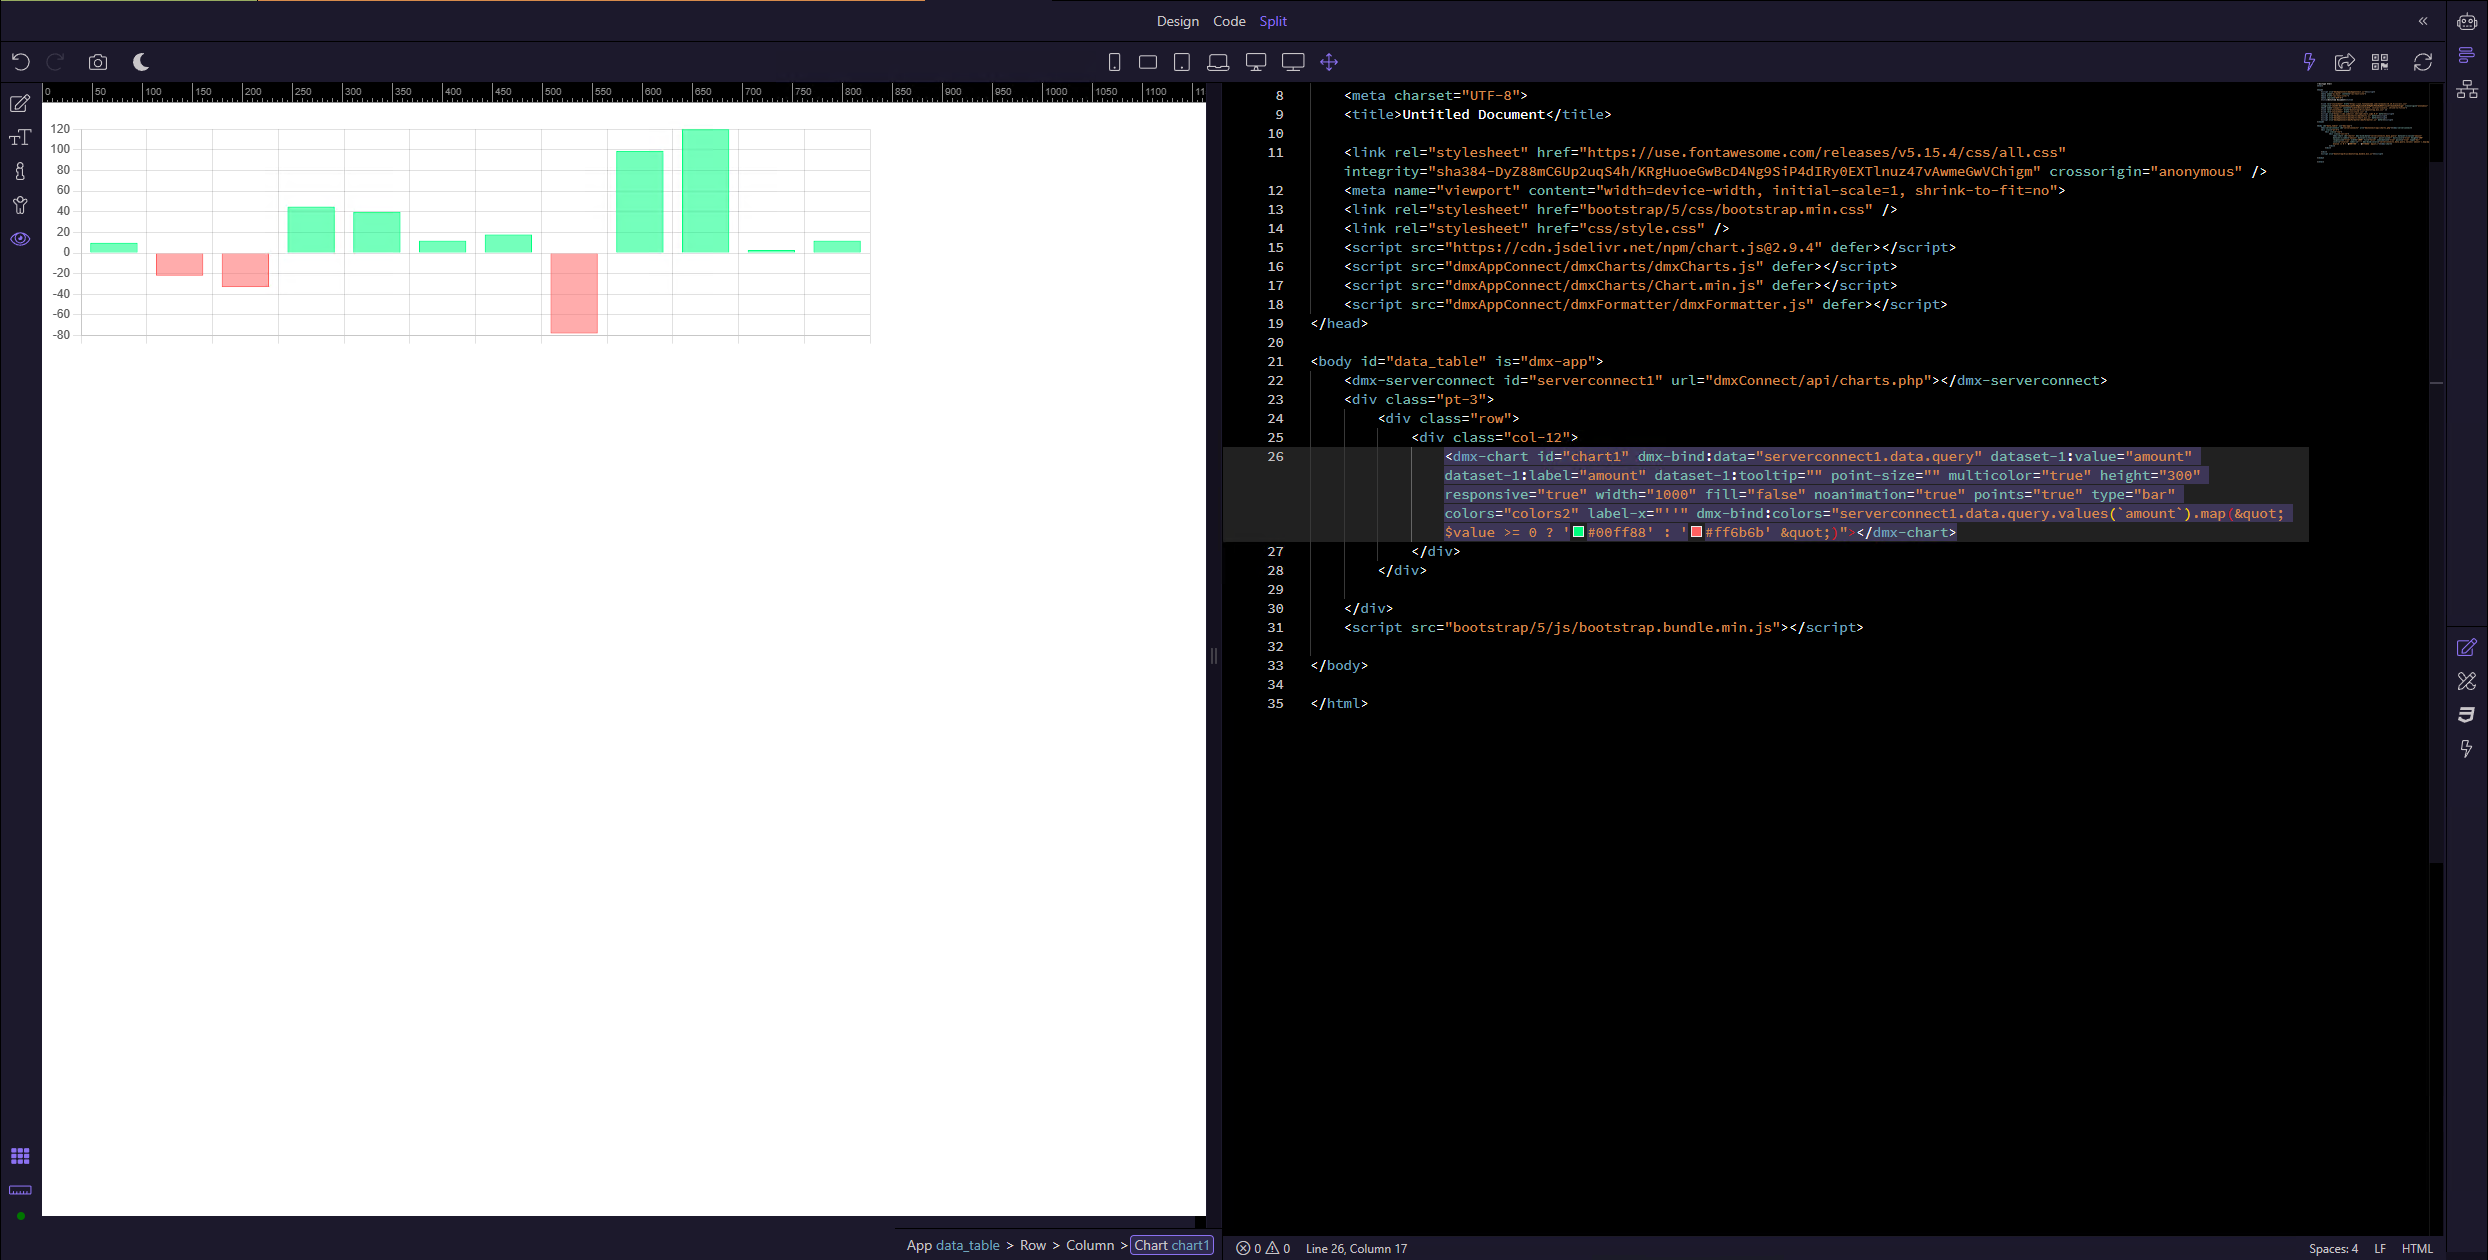
Task: Switch to the Code view tab
Action: pos(1229,21)
